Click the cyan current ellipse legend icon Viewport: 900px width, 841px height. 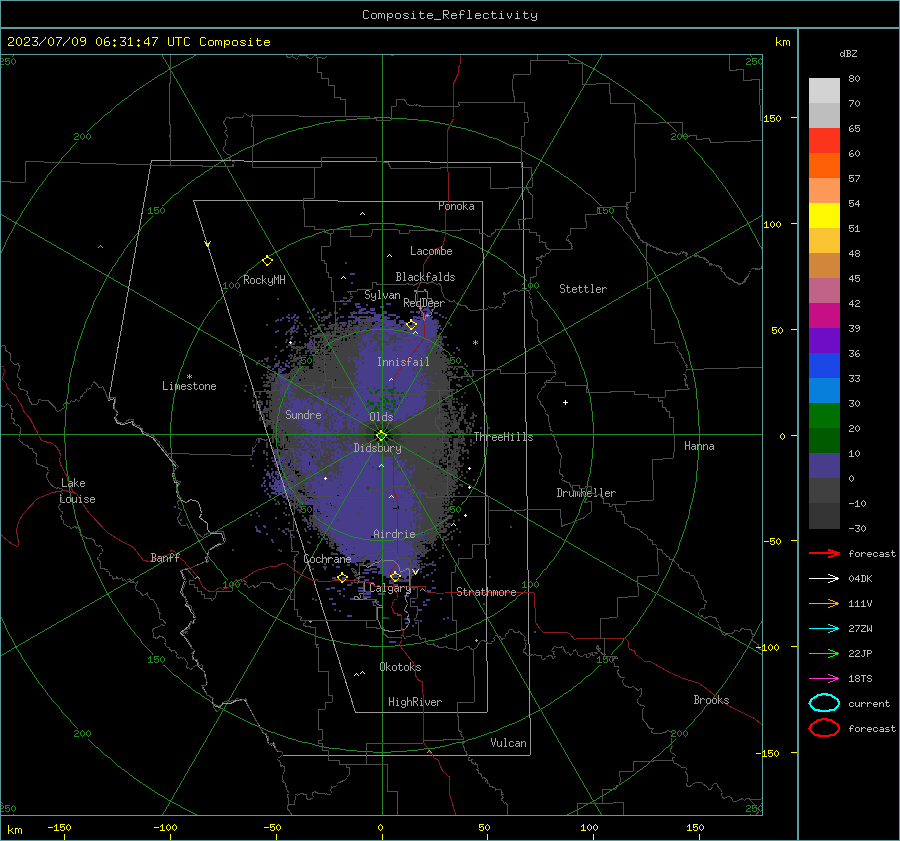pyautogui.click(x=824, y=703)
